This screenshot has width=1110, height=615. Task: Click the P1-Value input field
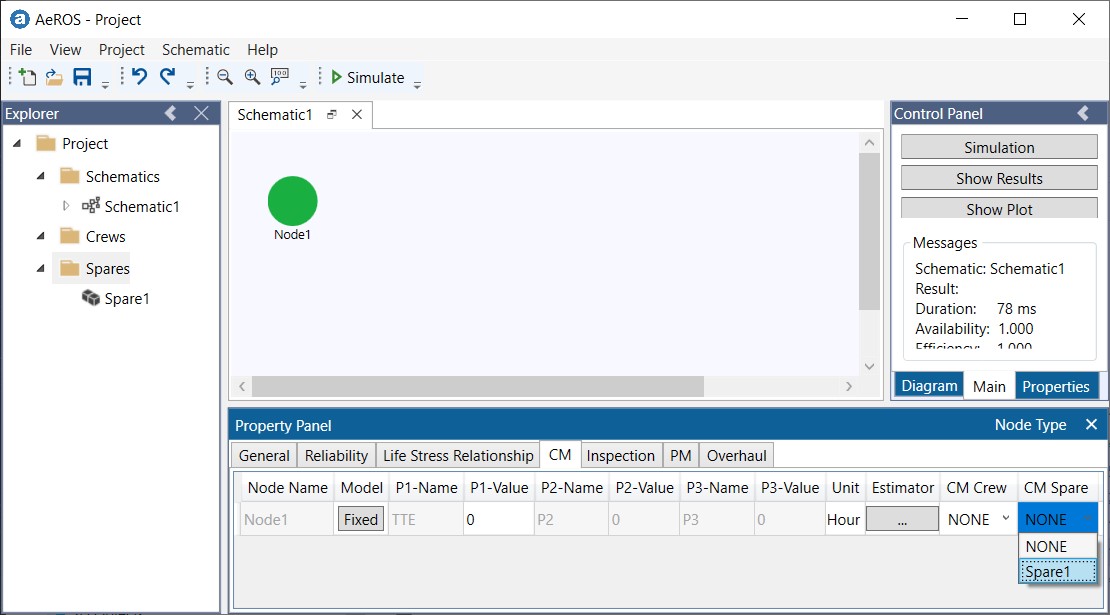click(x=496, y=520)
